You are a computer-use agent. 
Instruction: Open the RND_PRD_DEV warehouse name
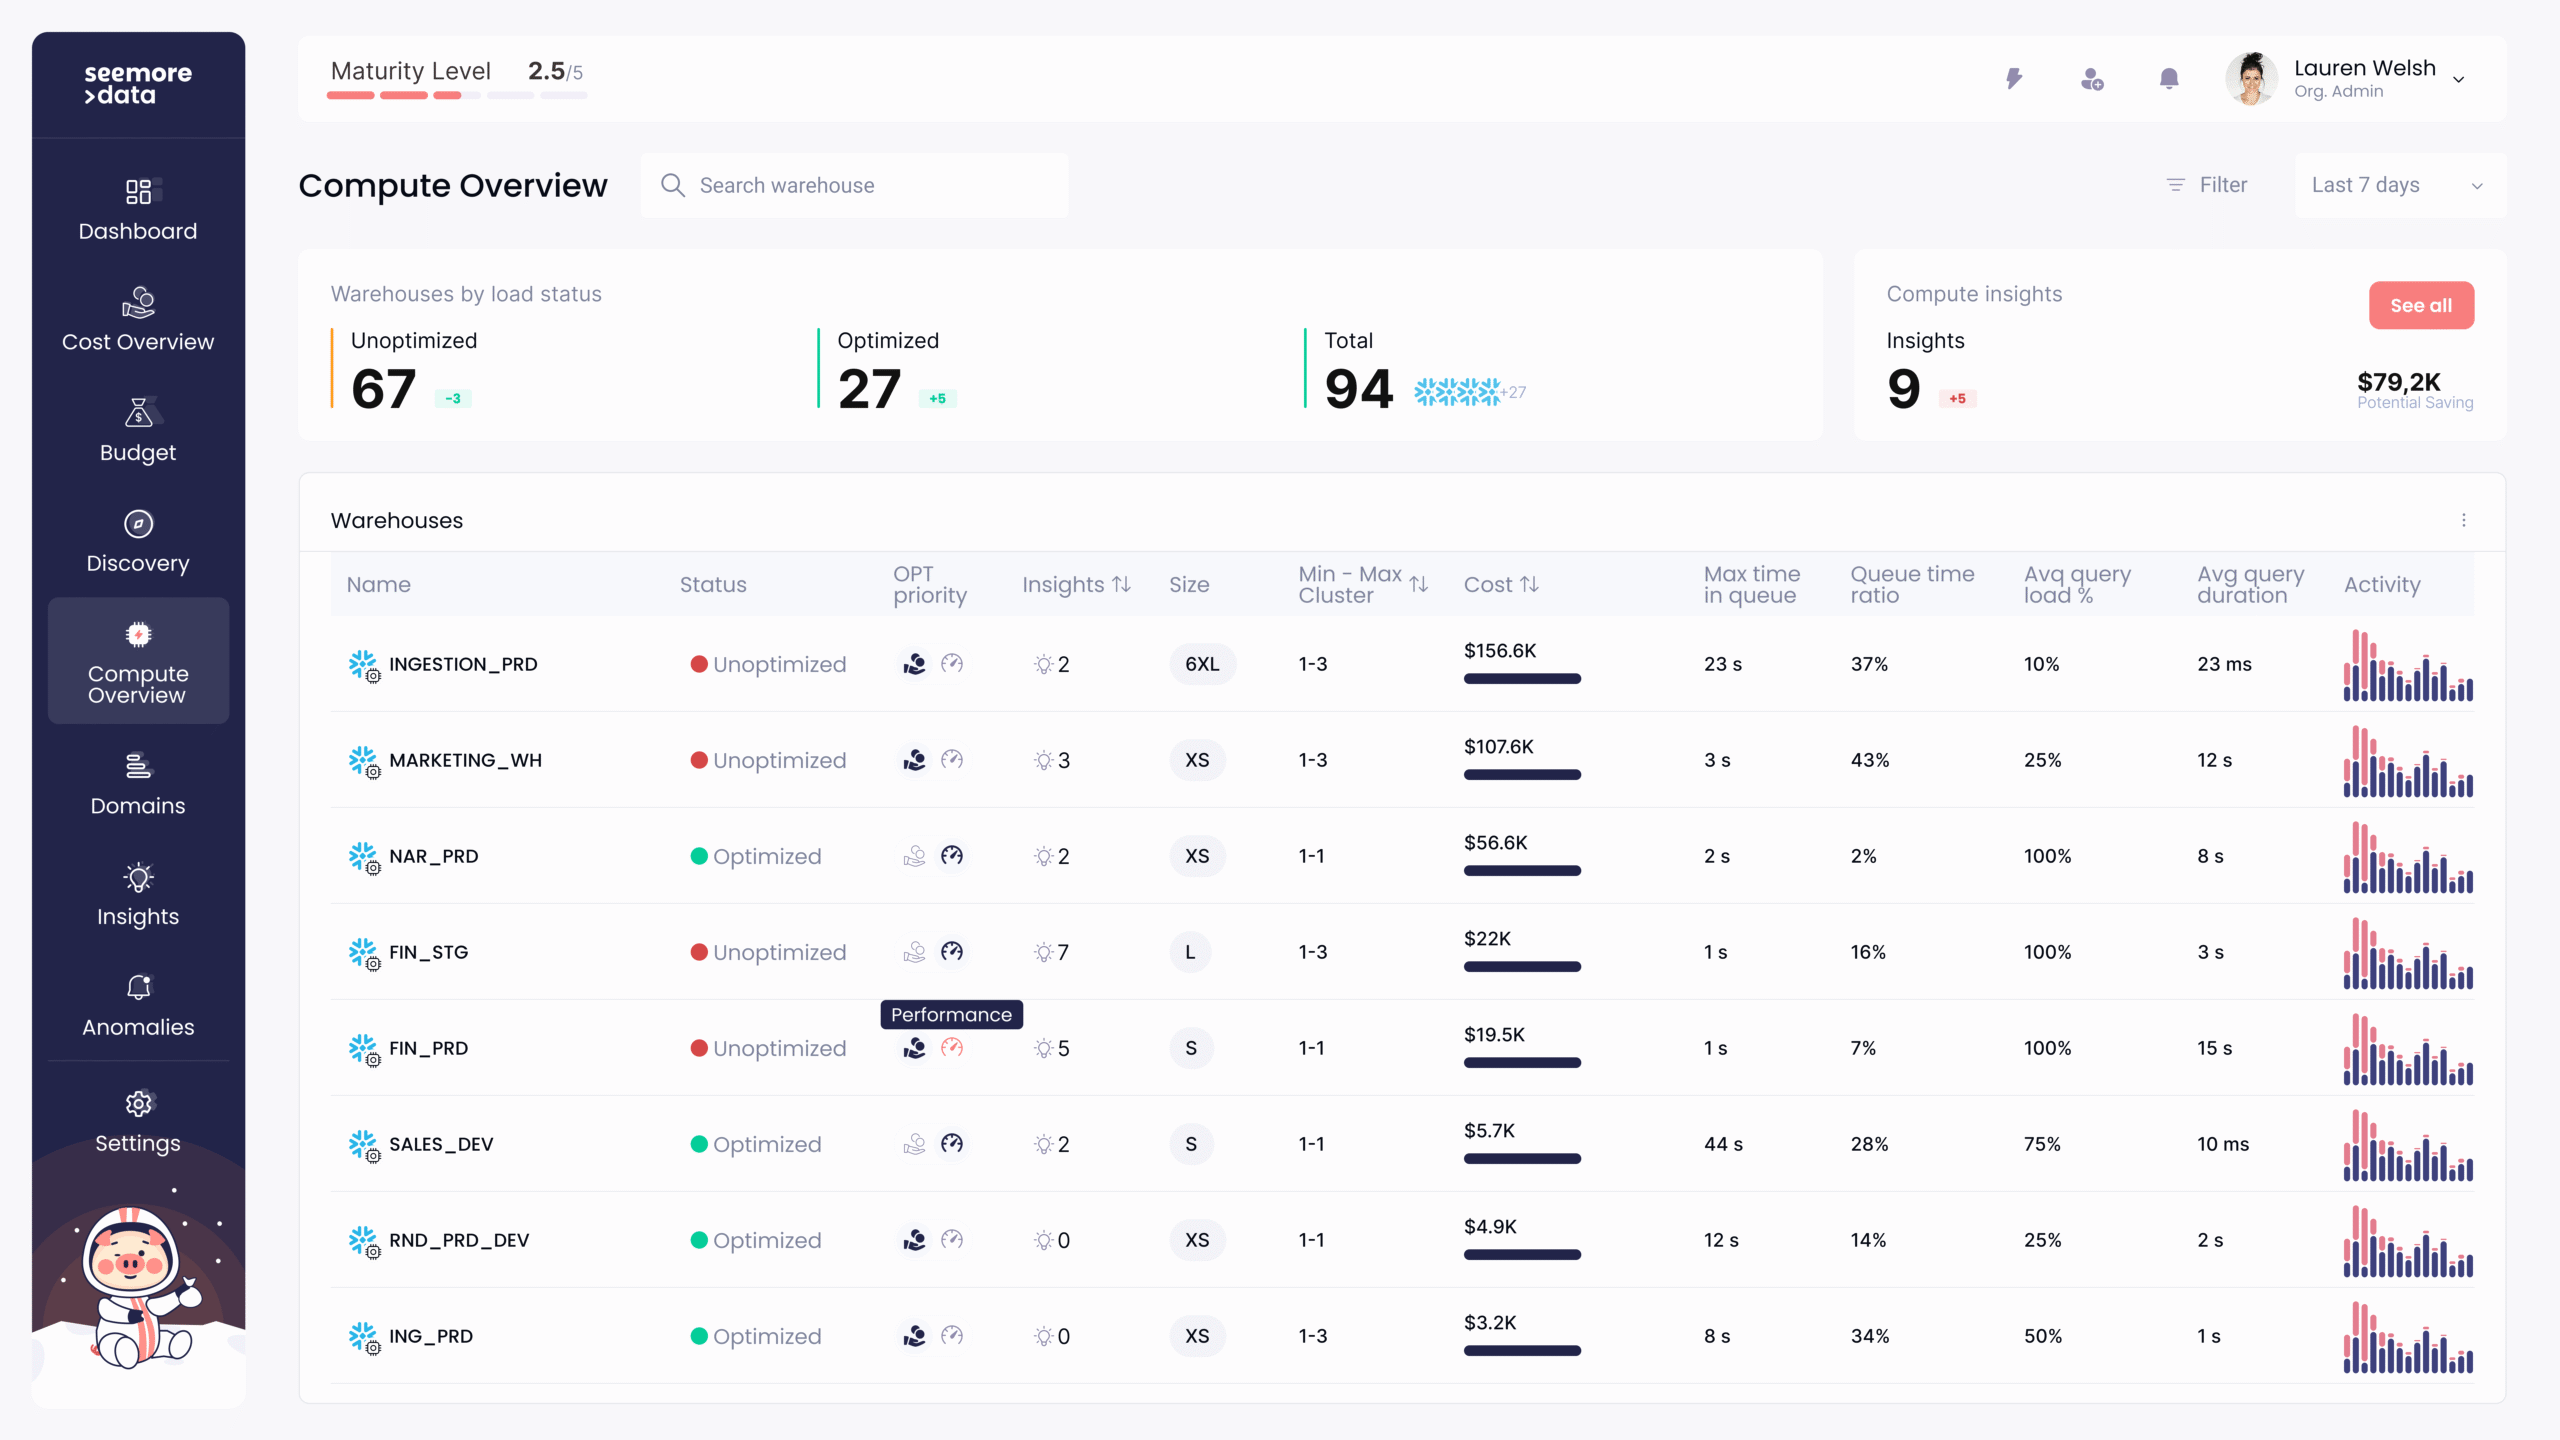click(x=459, y=1240)
